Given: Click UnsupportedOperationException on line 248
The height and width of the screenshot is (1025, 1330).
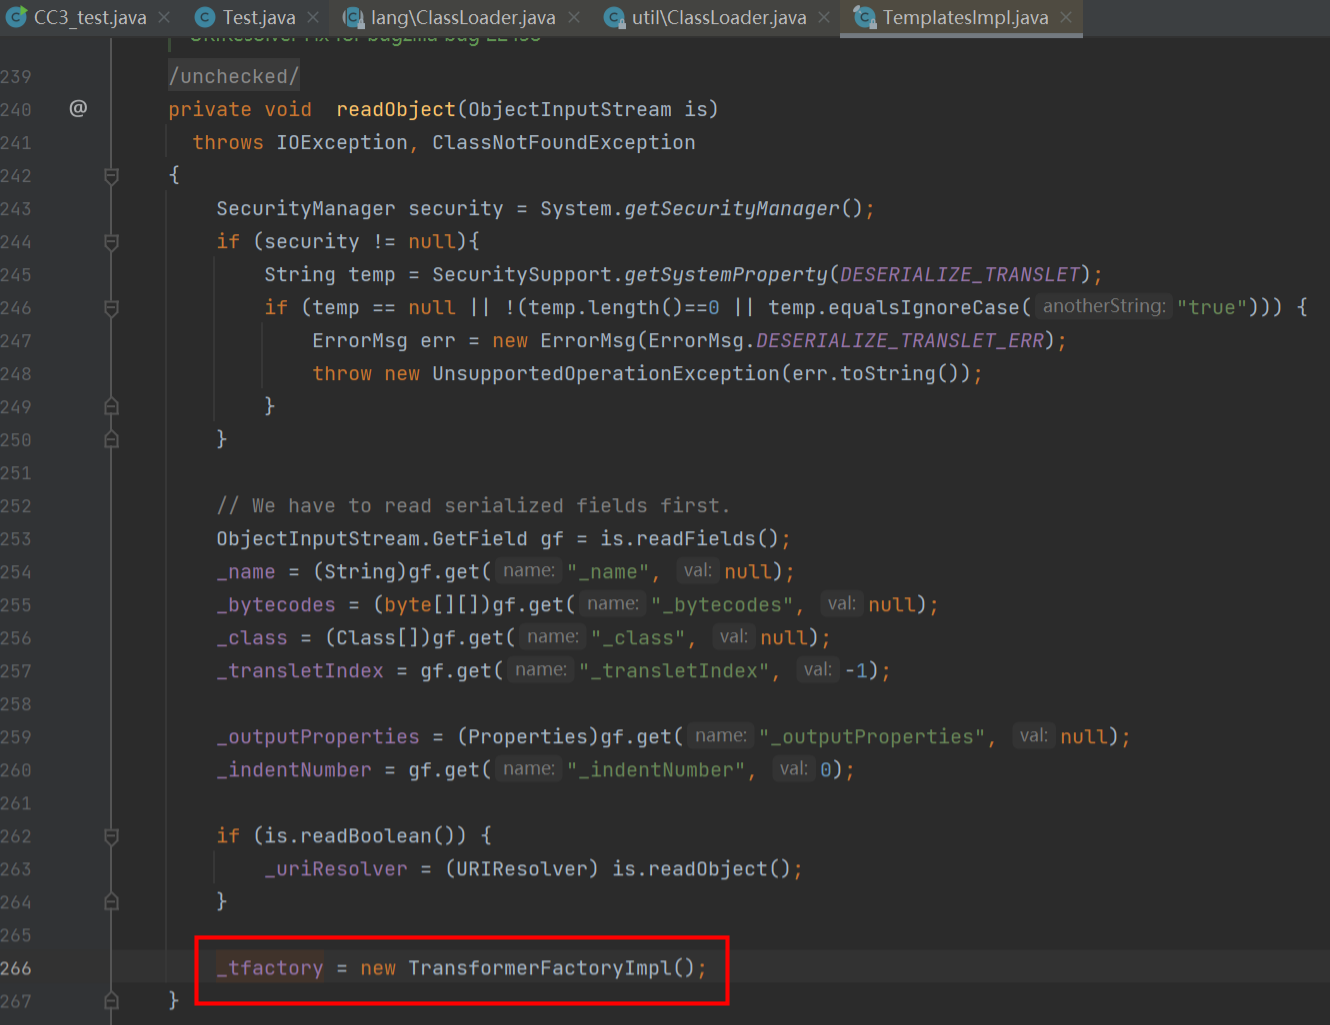Looking at the screenshot, I should 606,373.
